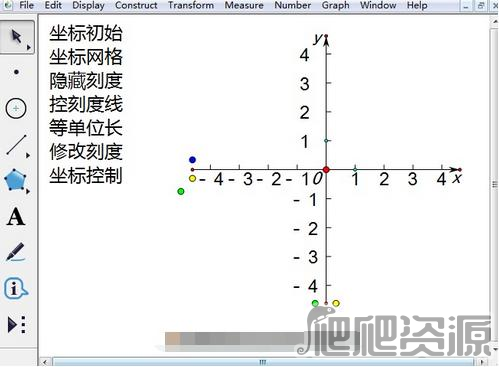Click the 等单位长 action button
This screenshot has width=499, height=367.
86,128
